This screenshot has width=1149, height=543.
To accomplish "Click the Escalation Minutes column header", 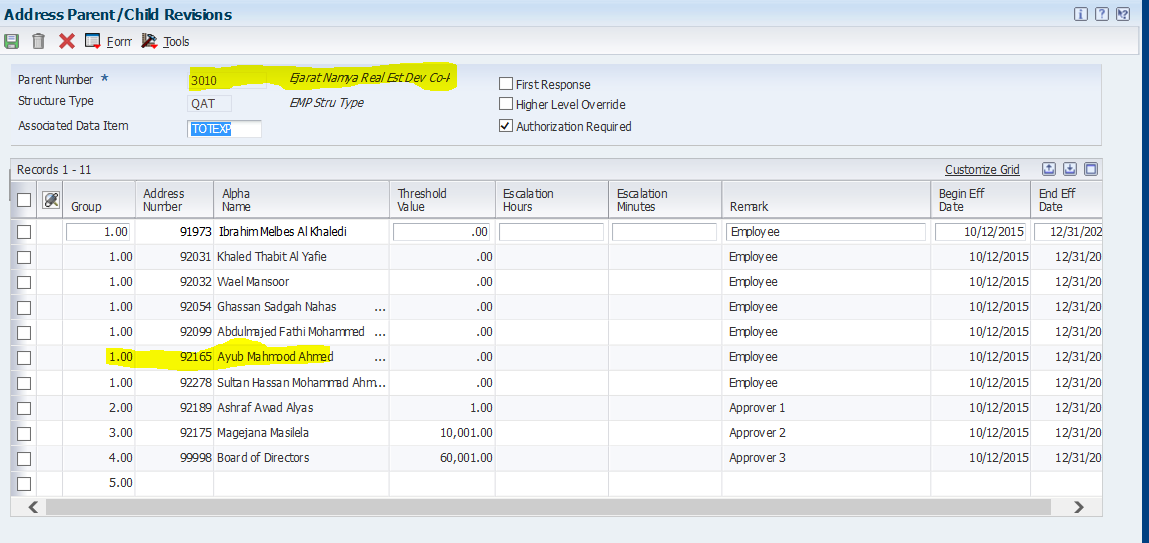I will [x=665, y=200].
